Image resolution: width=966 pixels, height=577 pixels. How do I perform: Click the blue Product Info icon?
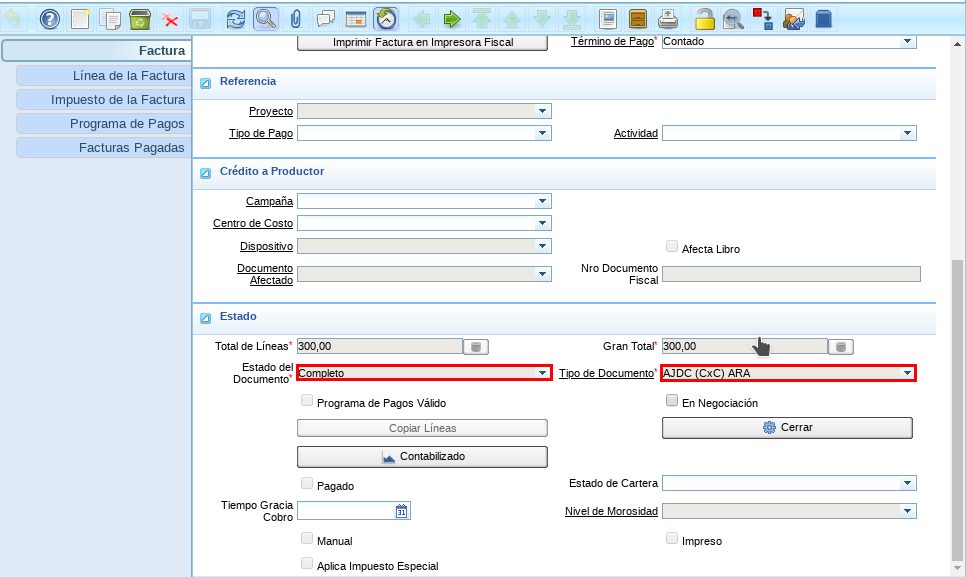[824, 19]
